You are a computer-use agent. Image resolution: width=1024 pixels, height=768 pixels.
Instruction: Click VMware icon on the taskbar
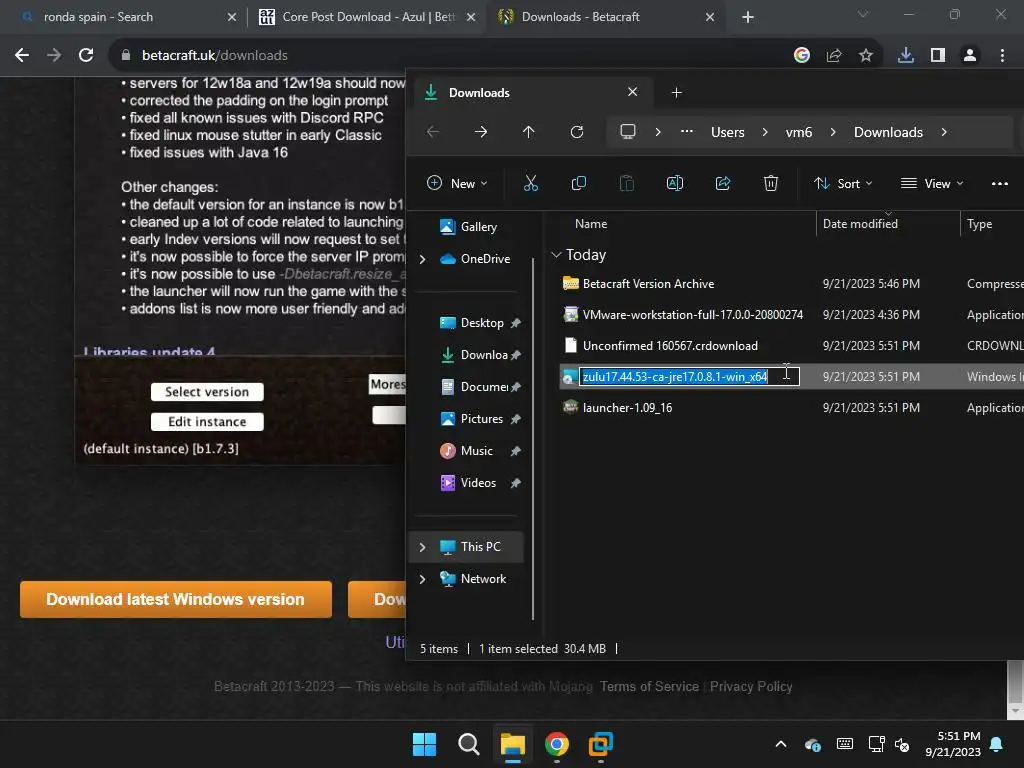pos(600,744)
